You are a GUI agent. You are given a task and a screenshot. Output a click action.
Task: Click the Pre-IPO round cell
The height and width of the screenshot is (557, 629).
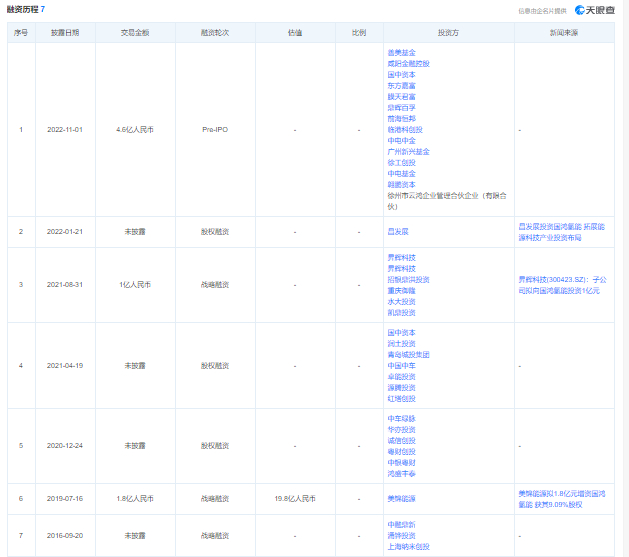click(x=215, y=130)
